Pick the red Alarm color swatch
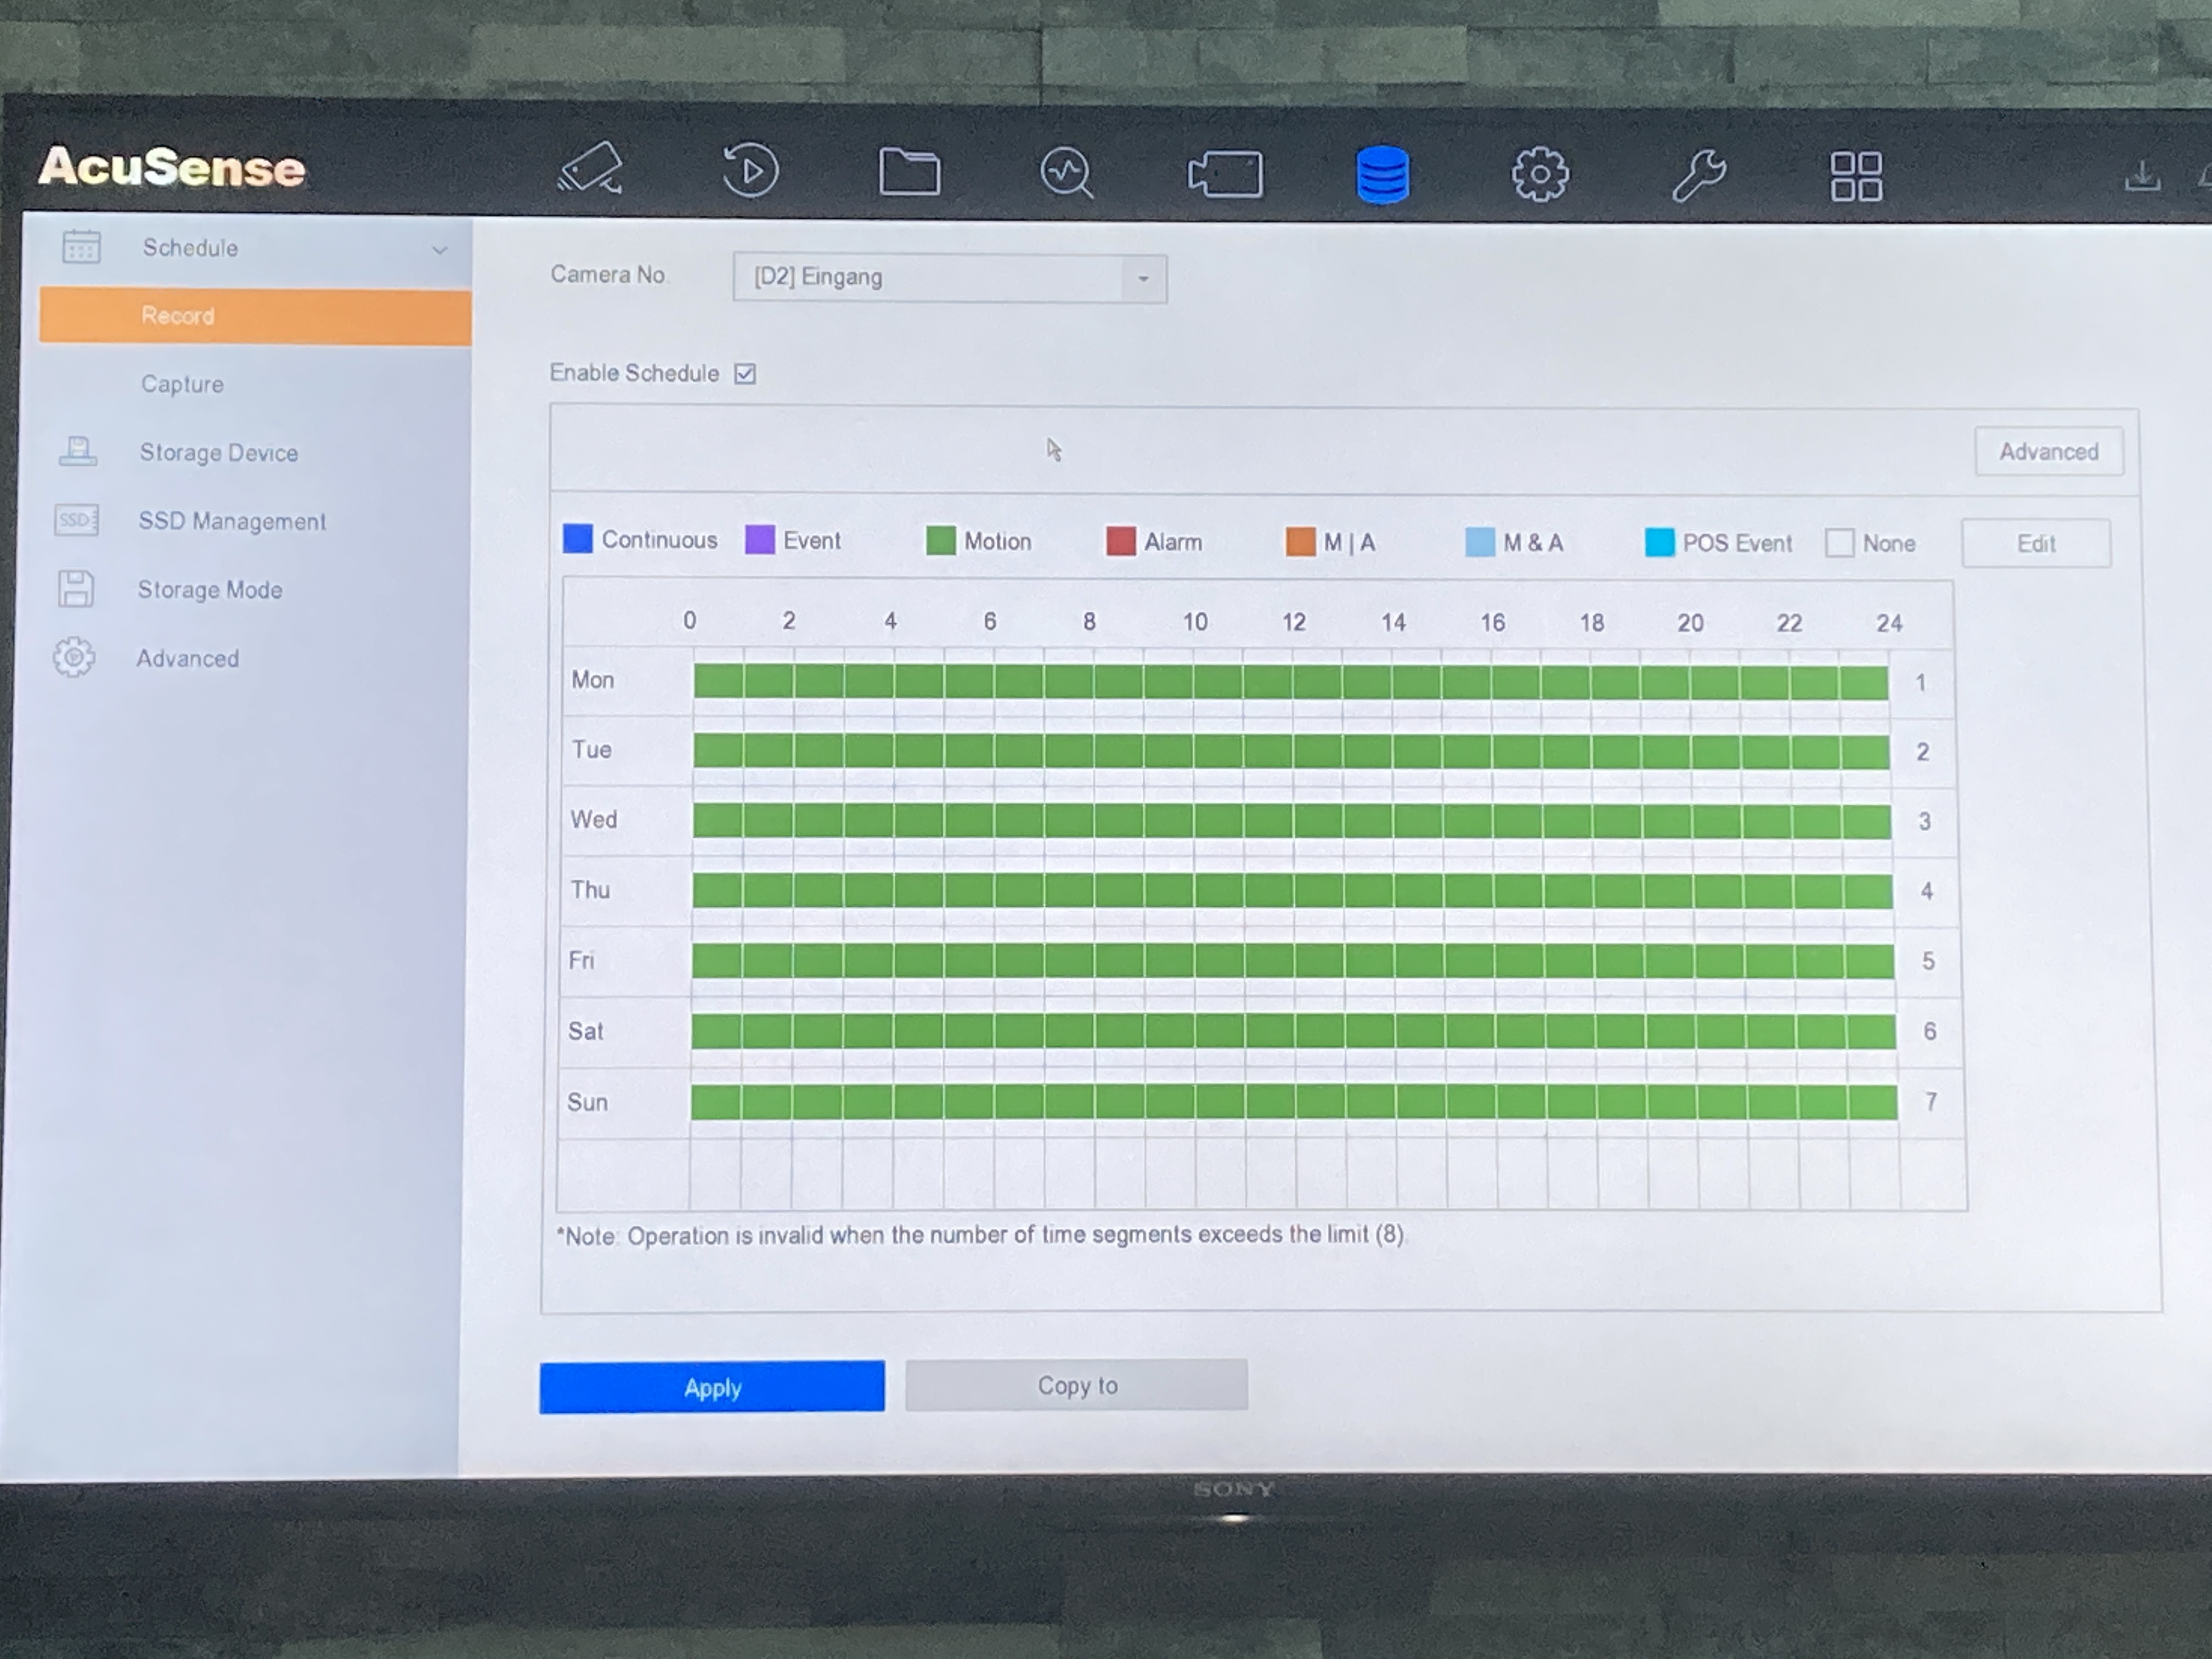 click(1120, 542)
